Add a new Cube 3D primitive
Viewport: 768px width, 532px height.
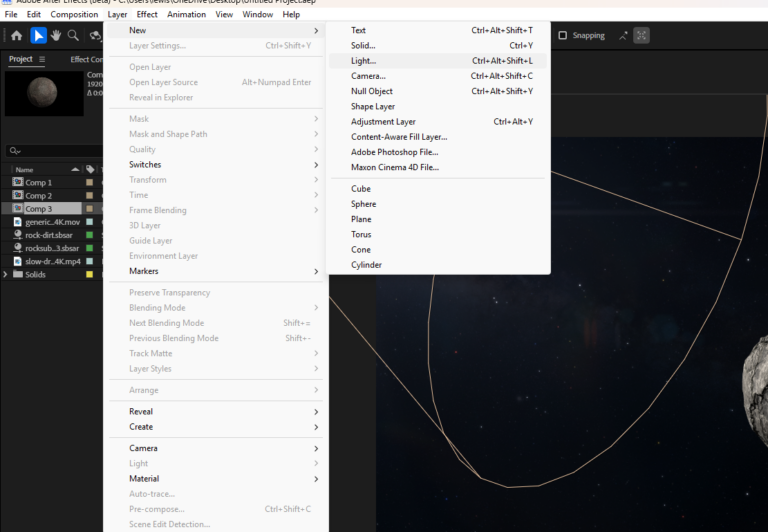(438, 189)
